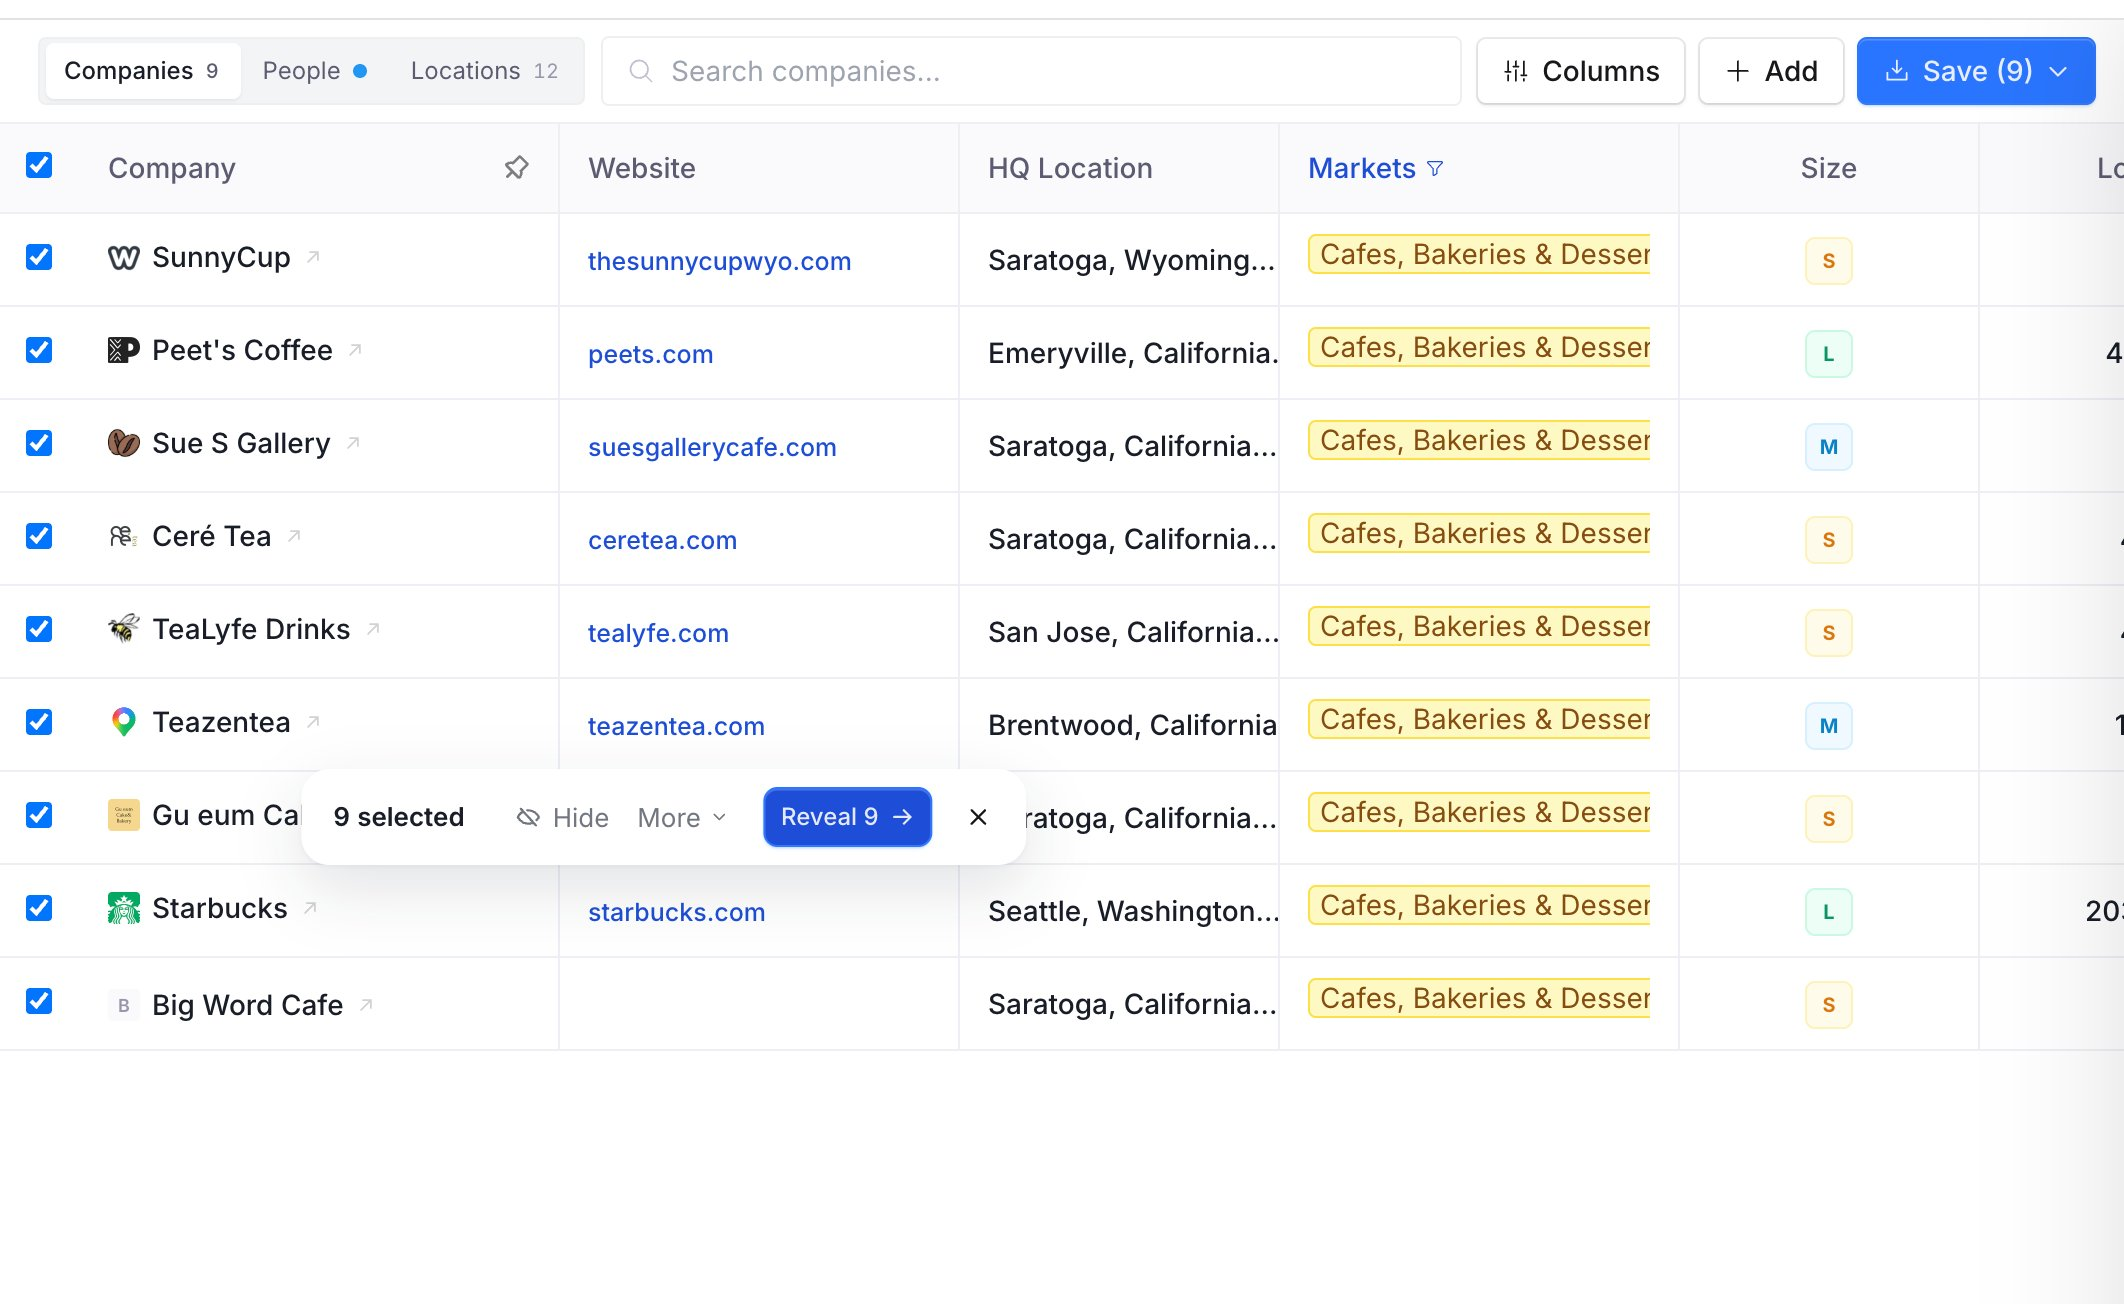Uncheck the Teazentea row checkbox
The image size is (2124, 1304).
(x=39, y=722)
